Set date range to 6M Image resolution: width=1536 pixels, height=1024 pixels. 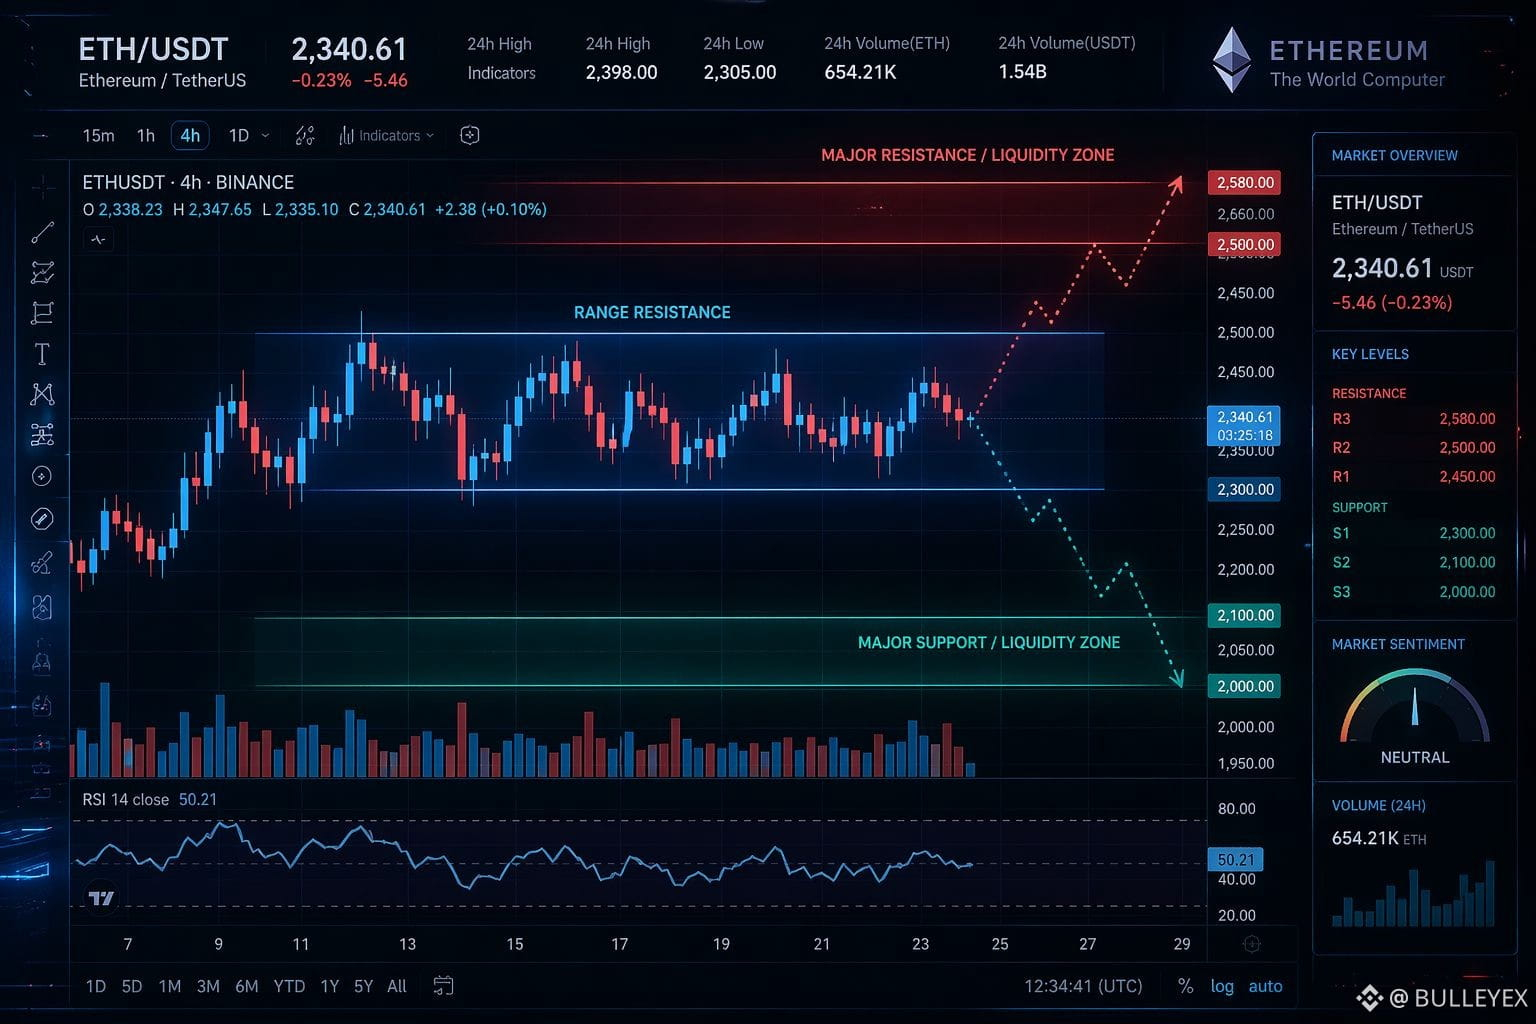(x=247, y=986)
